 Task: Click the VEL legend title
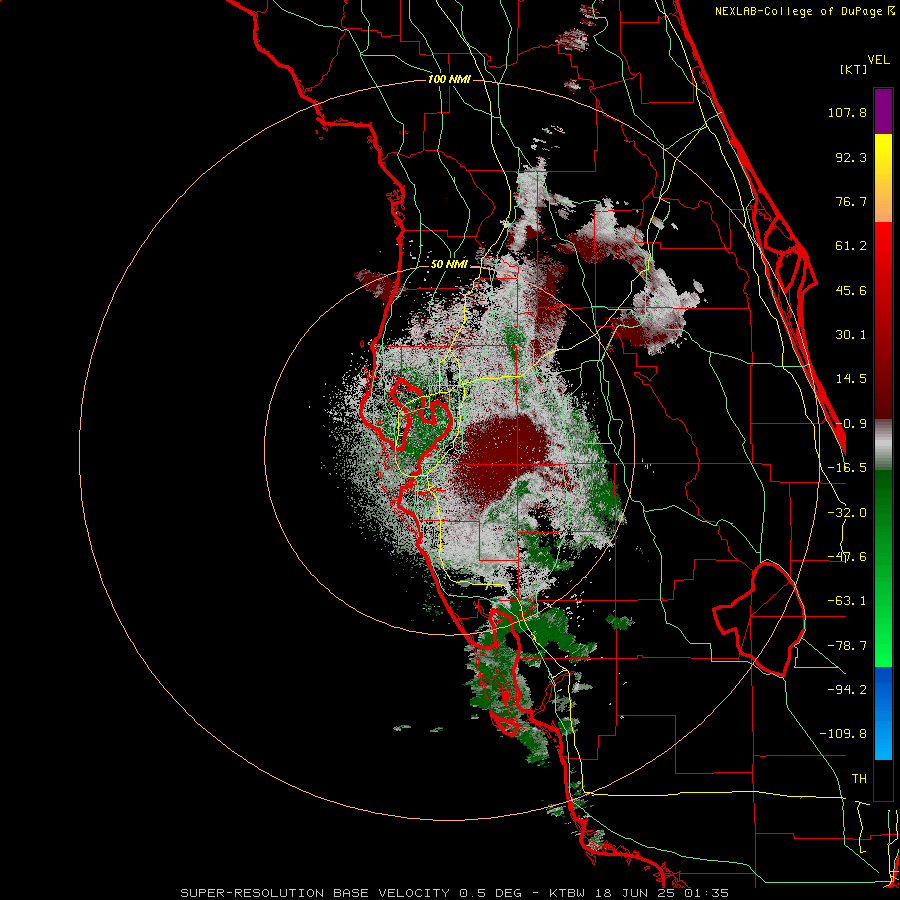point(878,60)
